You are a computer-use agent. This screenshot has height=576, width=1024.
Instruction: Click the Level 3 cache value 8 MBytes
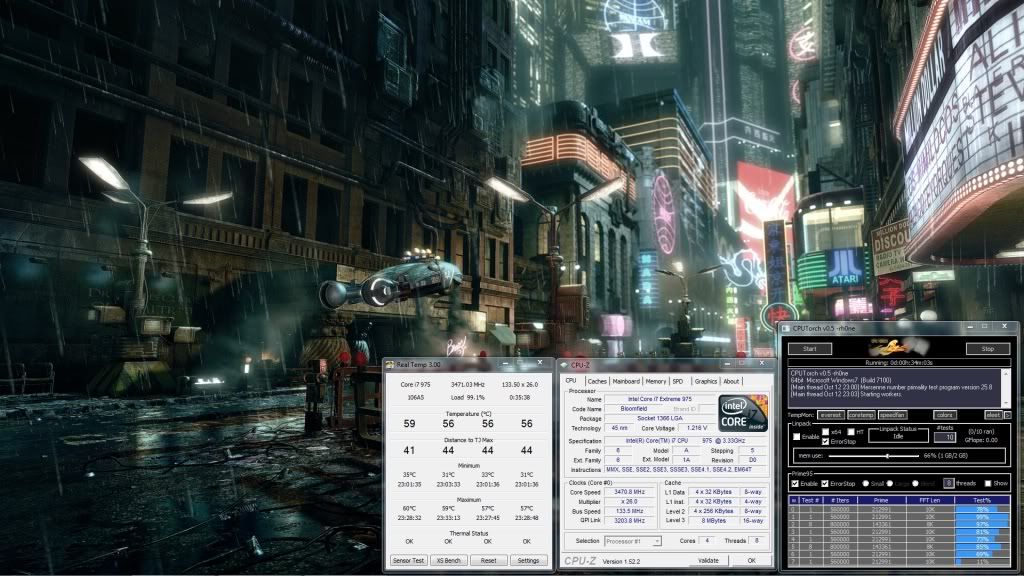713,521
